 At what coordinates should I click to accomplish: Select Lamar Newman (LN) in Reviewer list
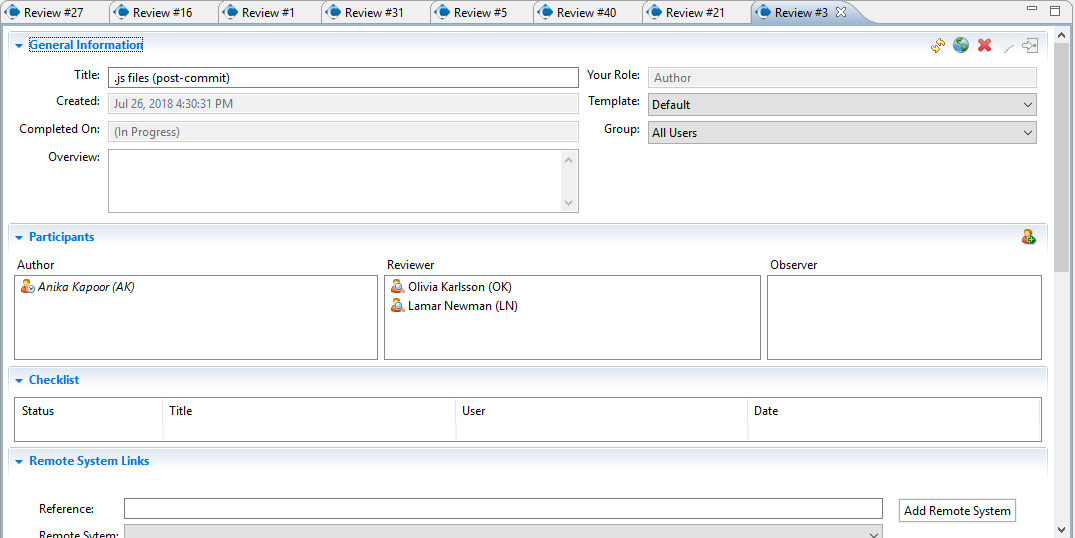click(x=463, y=306)
